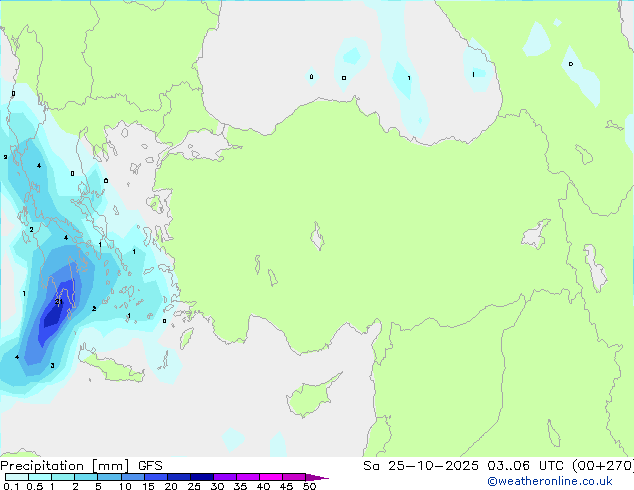Viewport: 634px width, 490px height.
Task: Click the 'Precipitation [mm] GFS' title text
Action: (81, 466)
